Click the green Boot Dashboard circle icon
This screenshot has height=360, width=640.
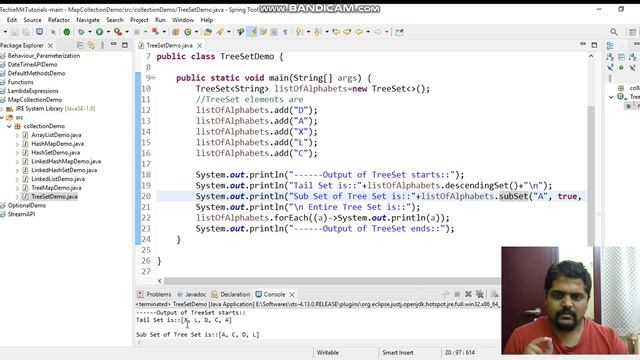pos(67,32)
